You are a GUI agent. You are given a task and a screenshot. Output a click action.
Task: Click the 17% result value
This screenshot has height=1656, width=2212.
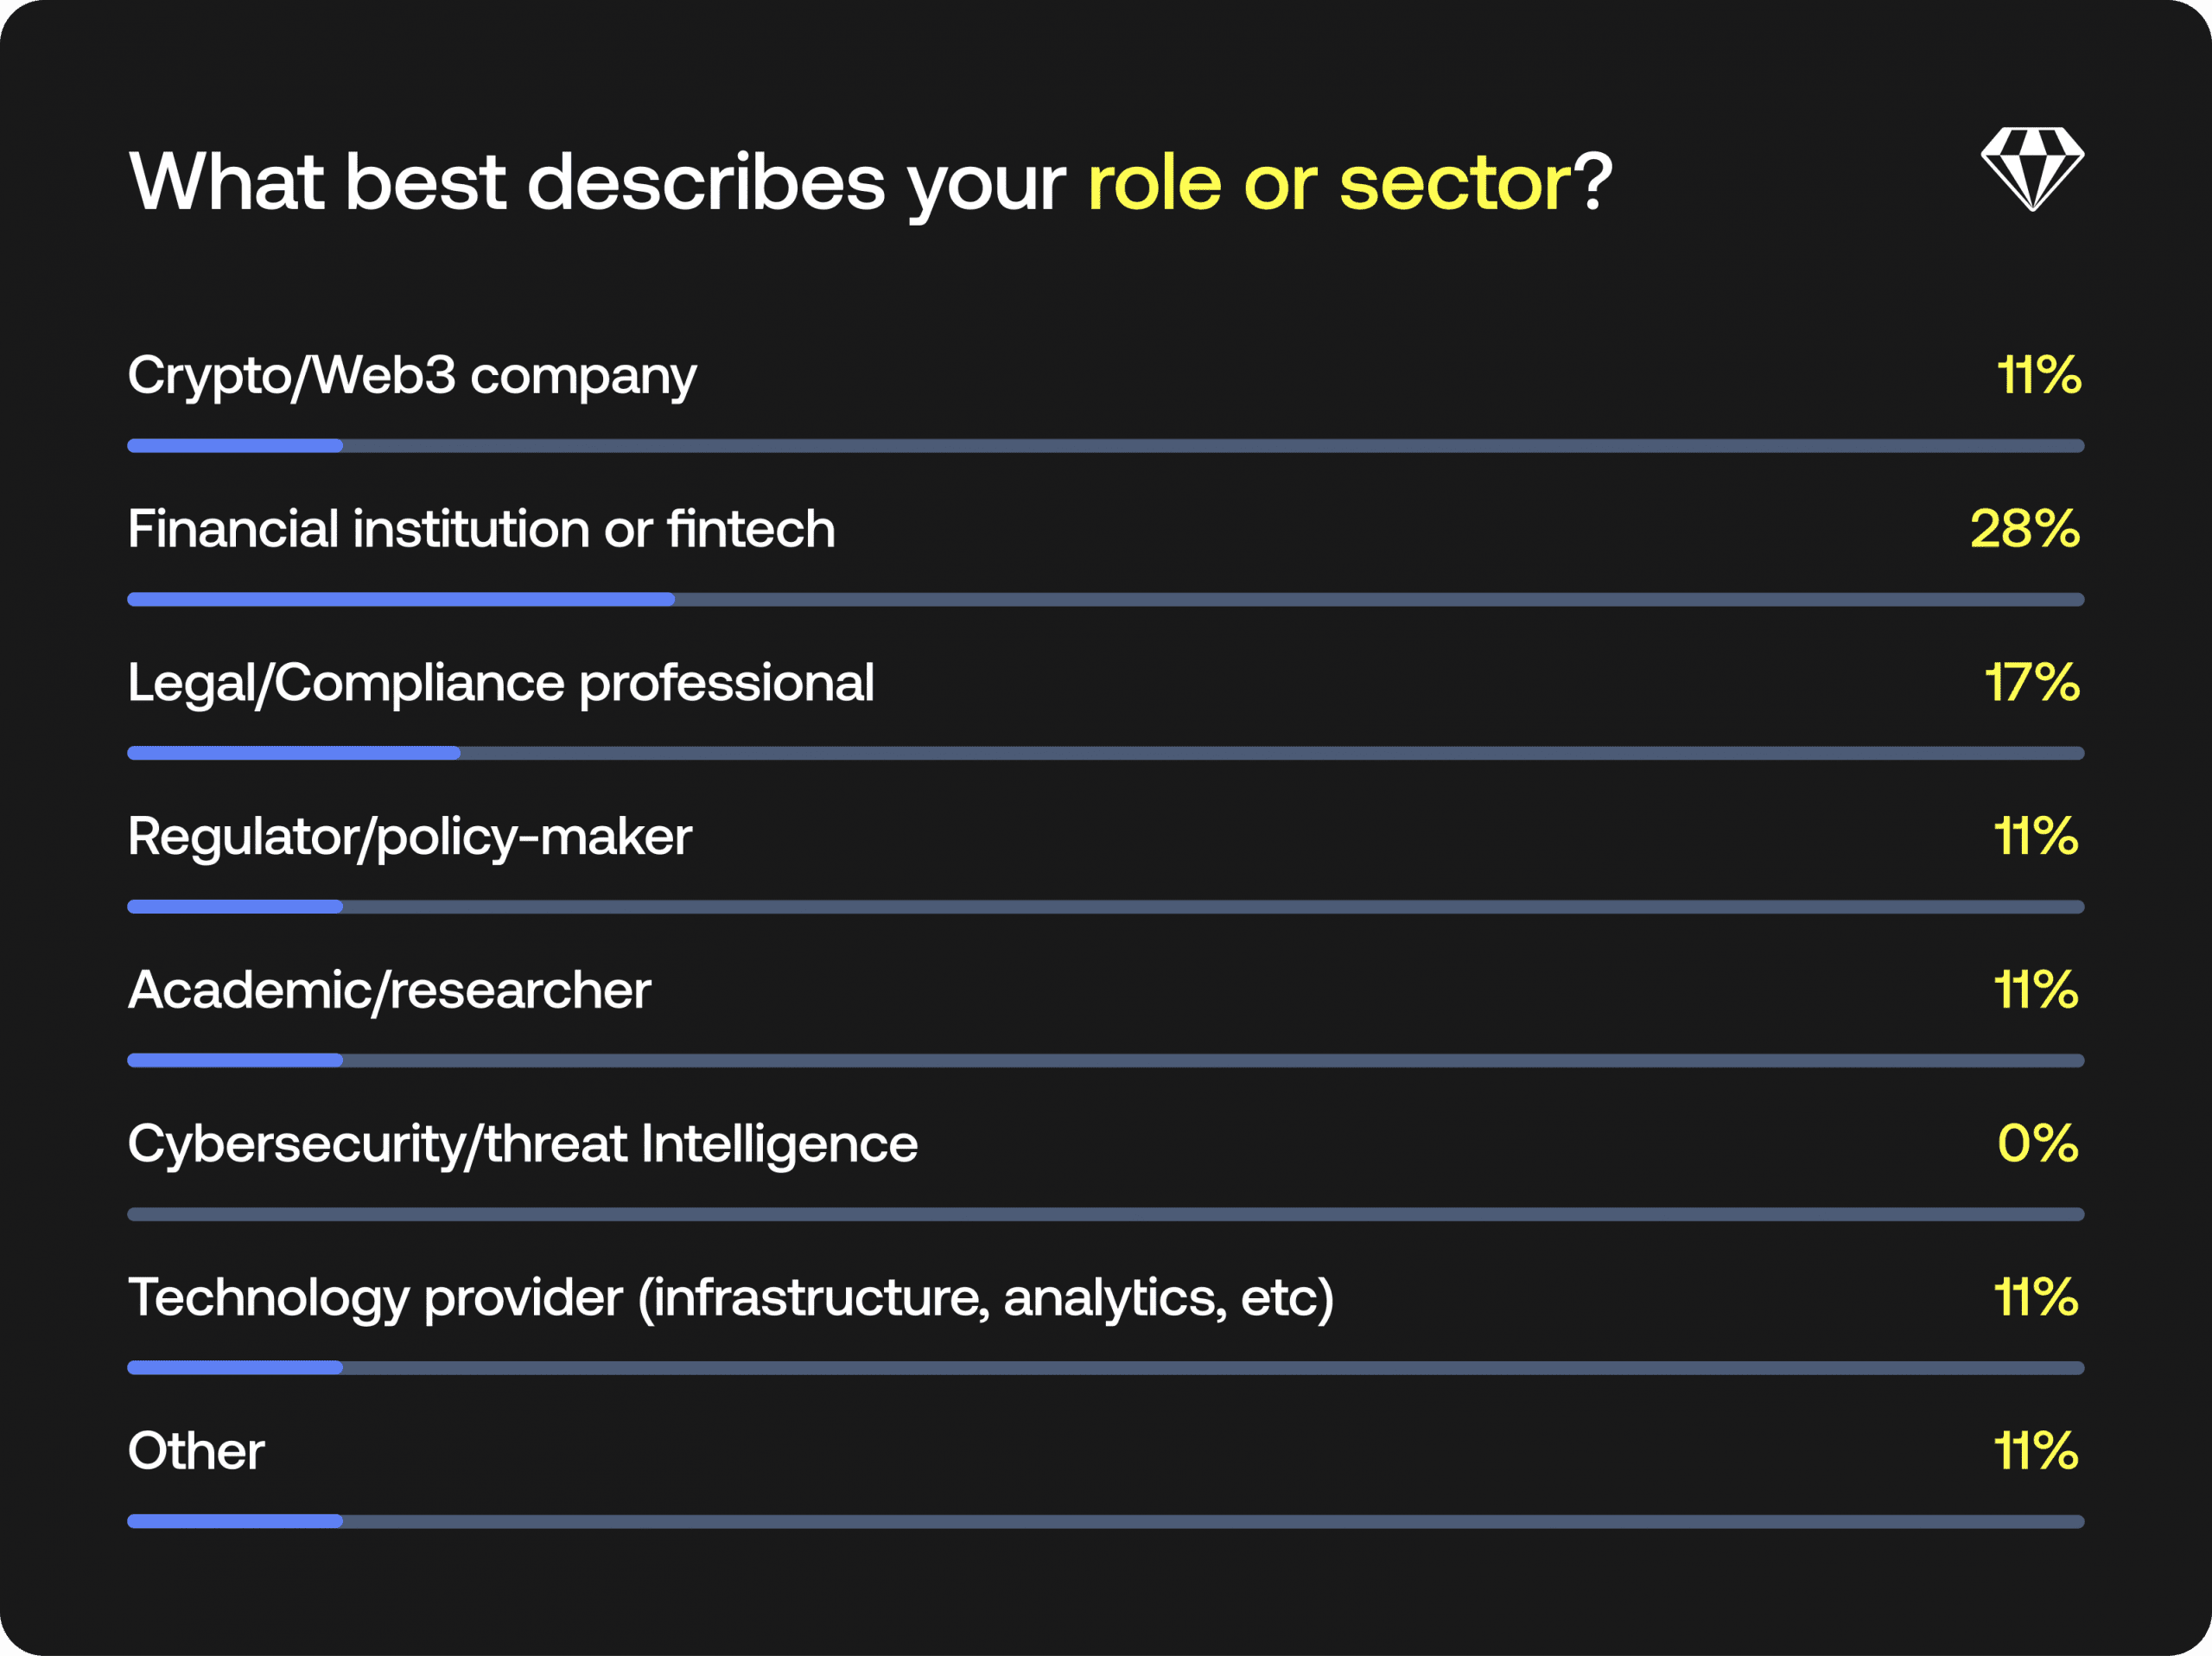pyautogui.click(x=2031, y=683)
